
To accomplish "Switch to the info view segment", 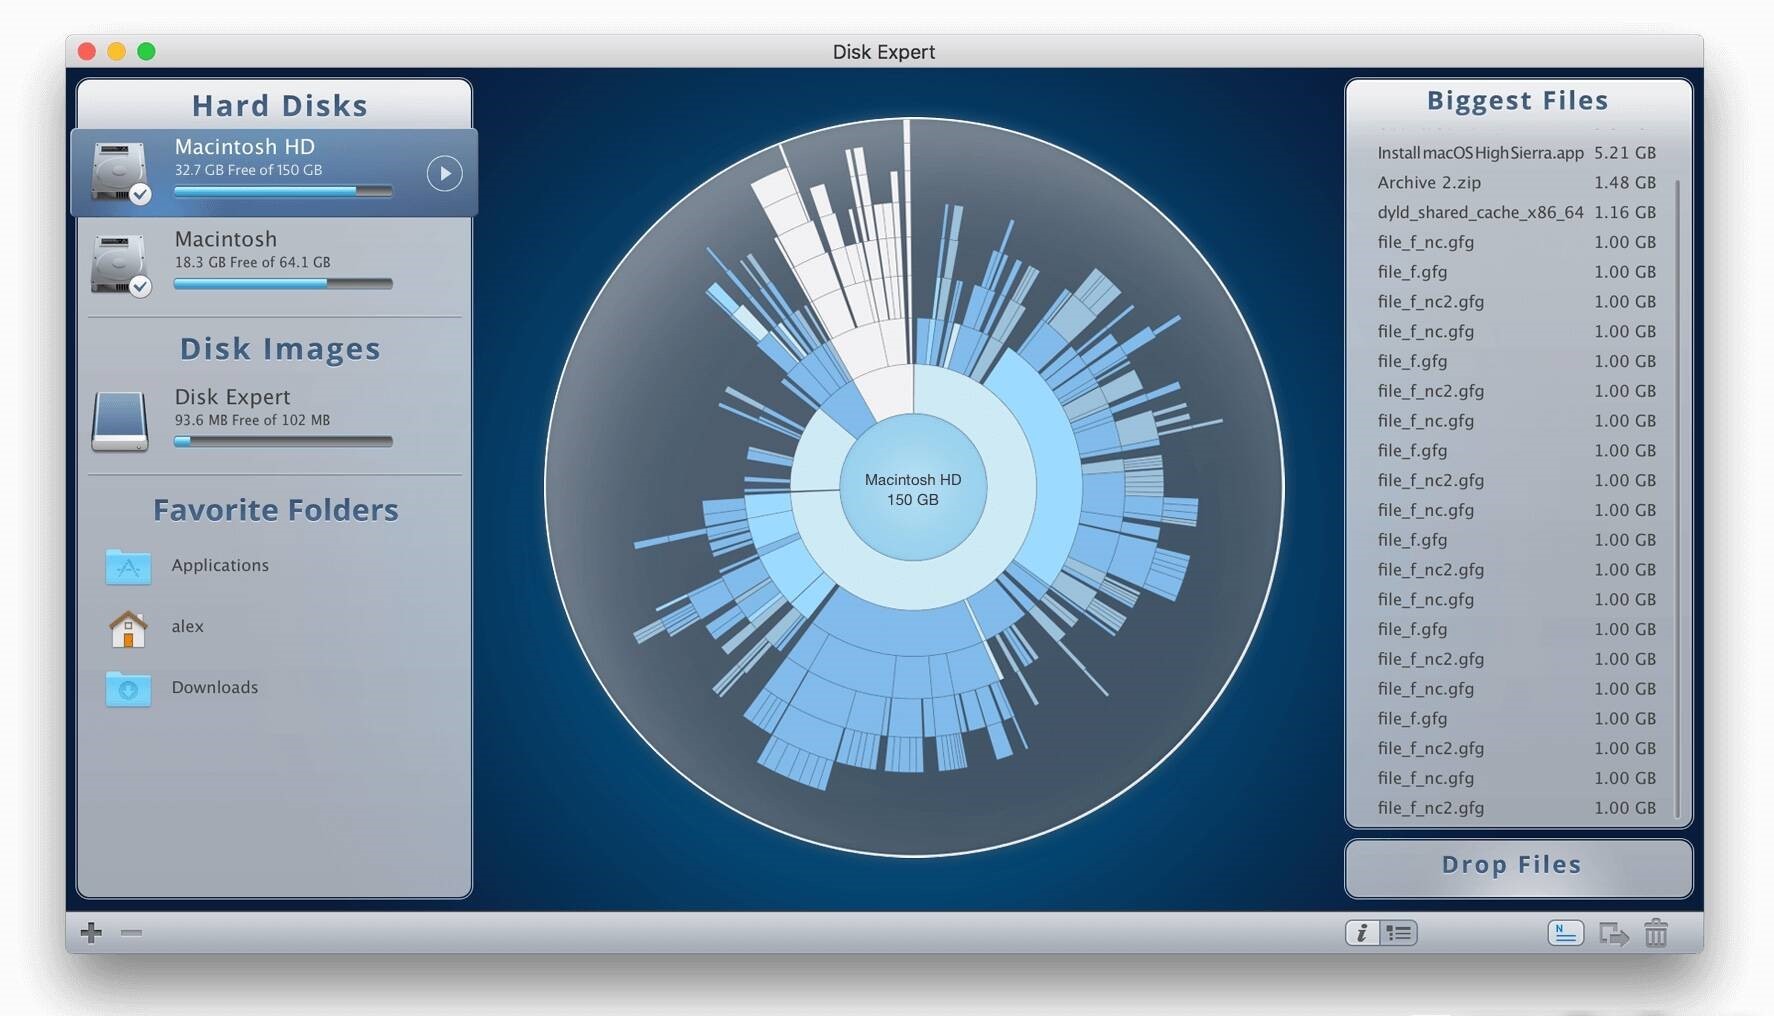I will [1363, 932].
